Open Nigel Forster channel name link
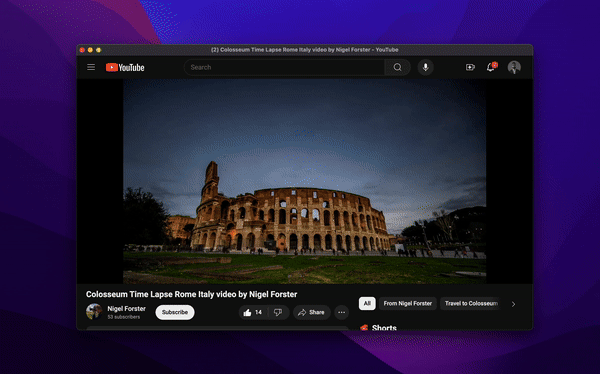 point(126,309)
